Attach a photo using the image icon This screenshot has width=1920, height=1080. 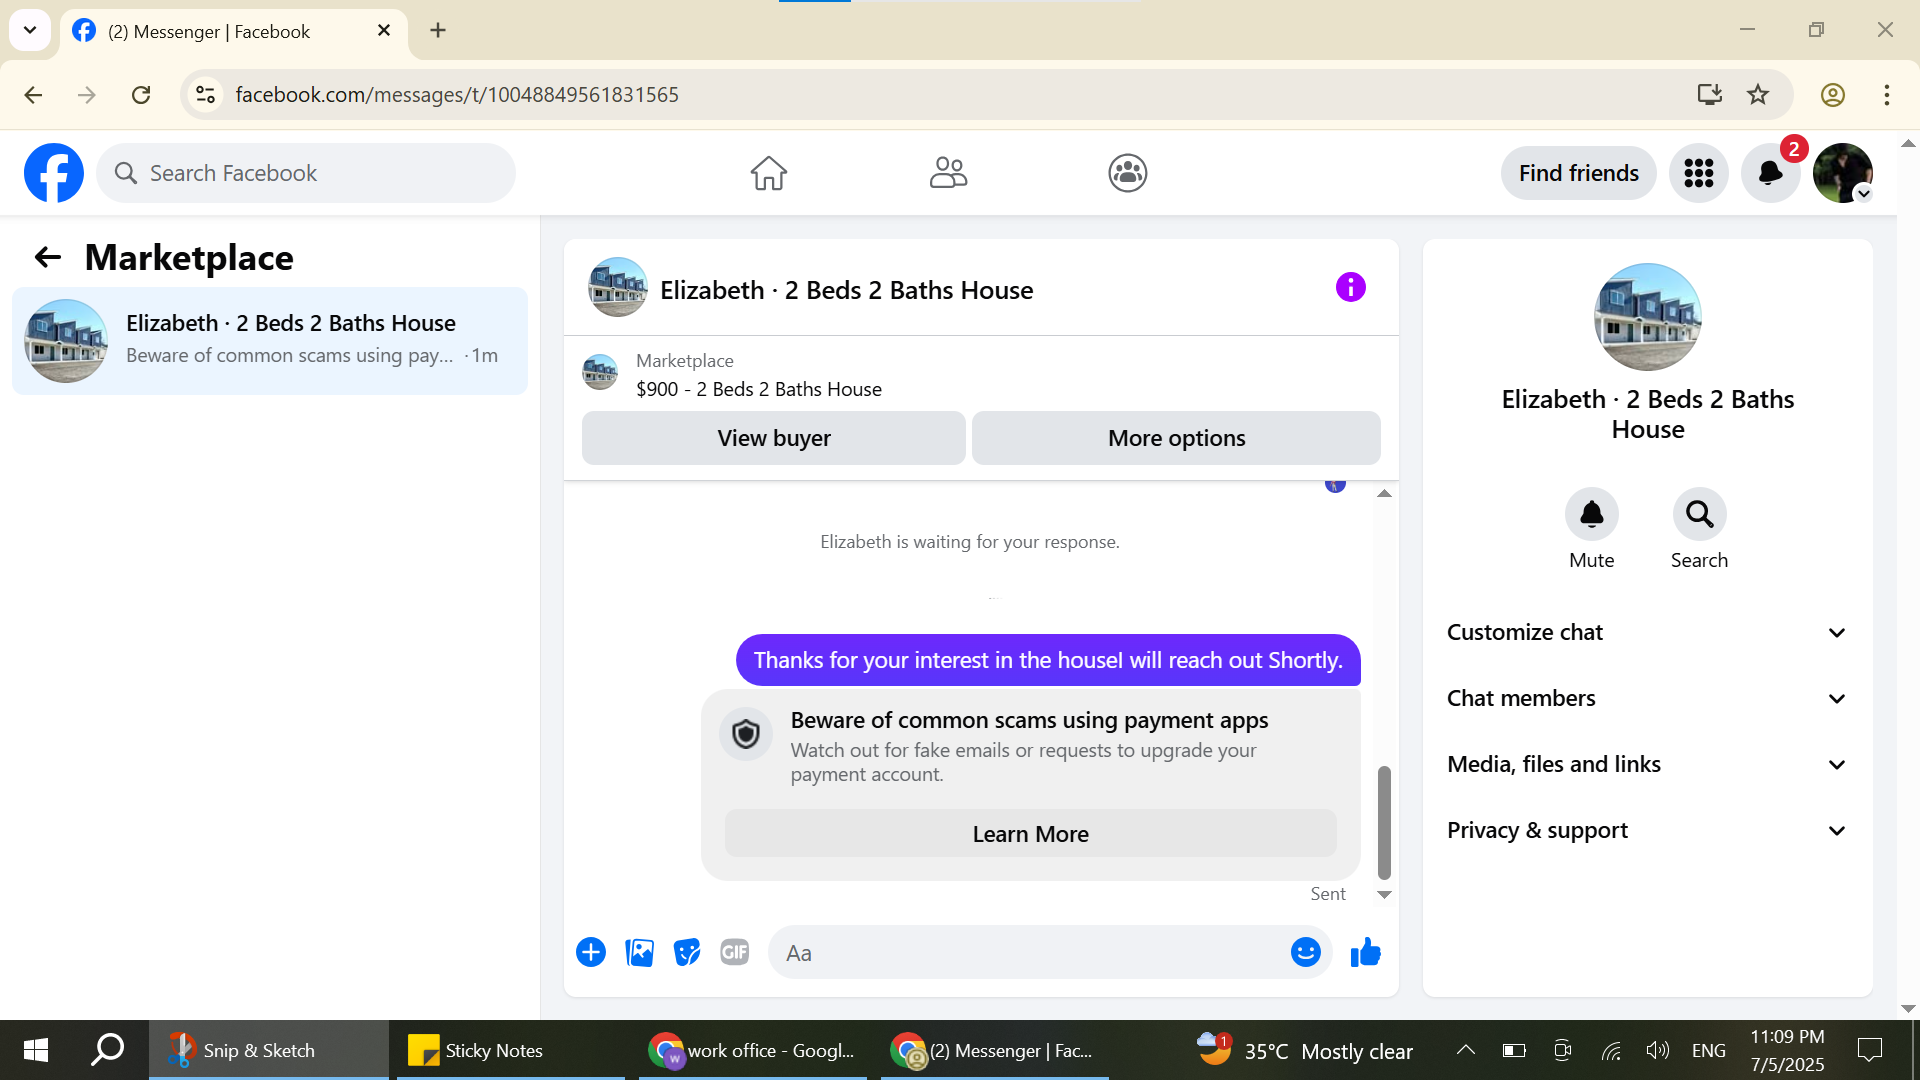(x=639, y=953)
